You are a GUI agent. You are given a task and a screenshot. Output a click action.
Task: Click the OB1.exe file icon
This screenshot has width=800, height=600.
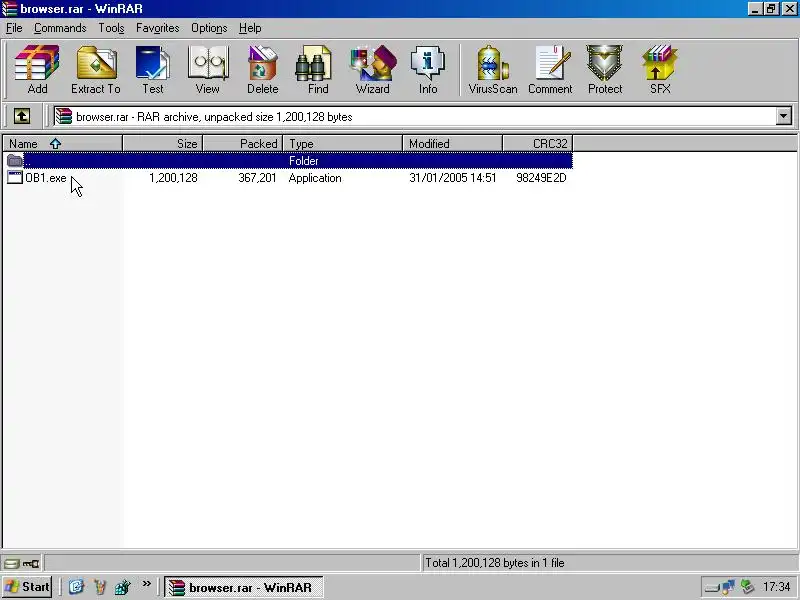point(15,178)
